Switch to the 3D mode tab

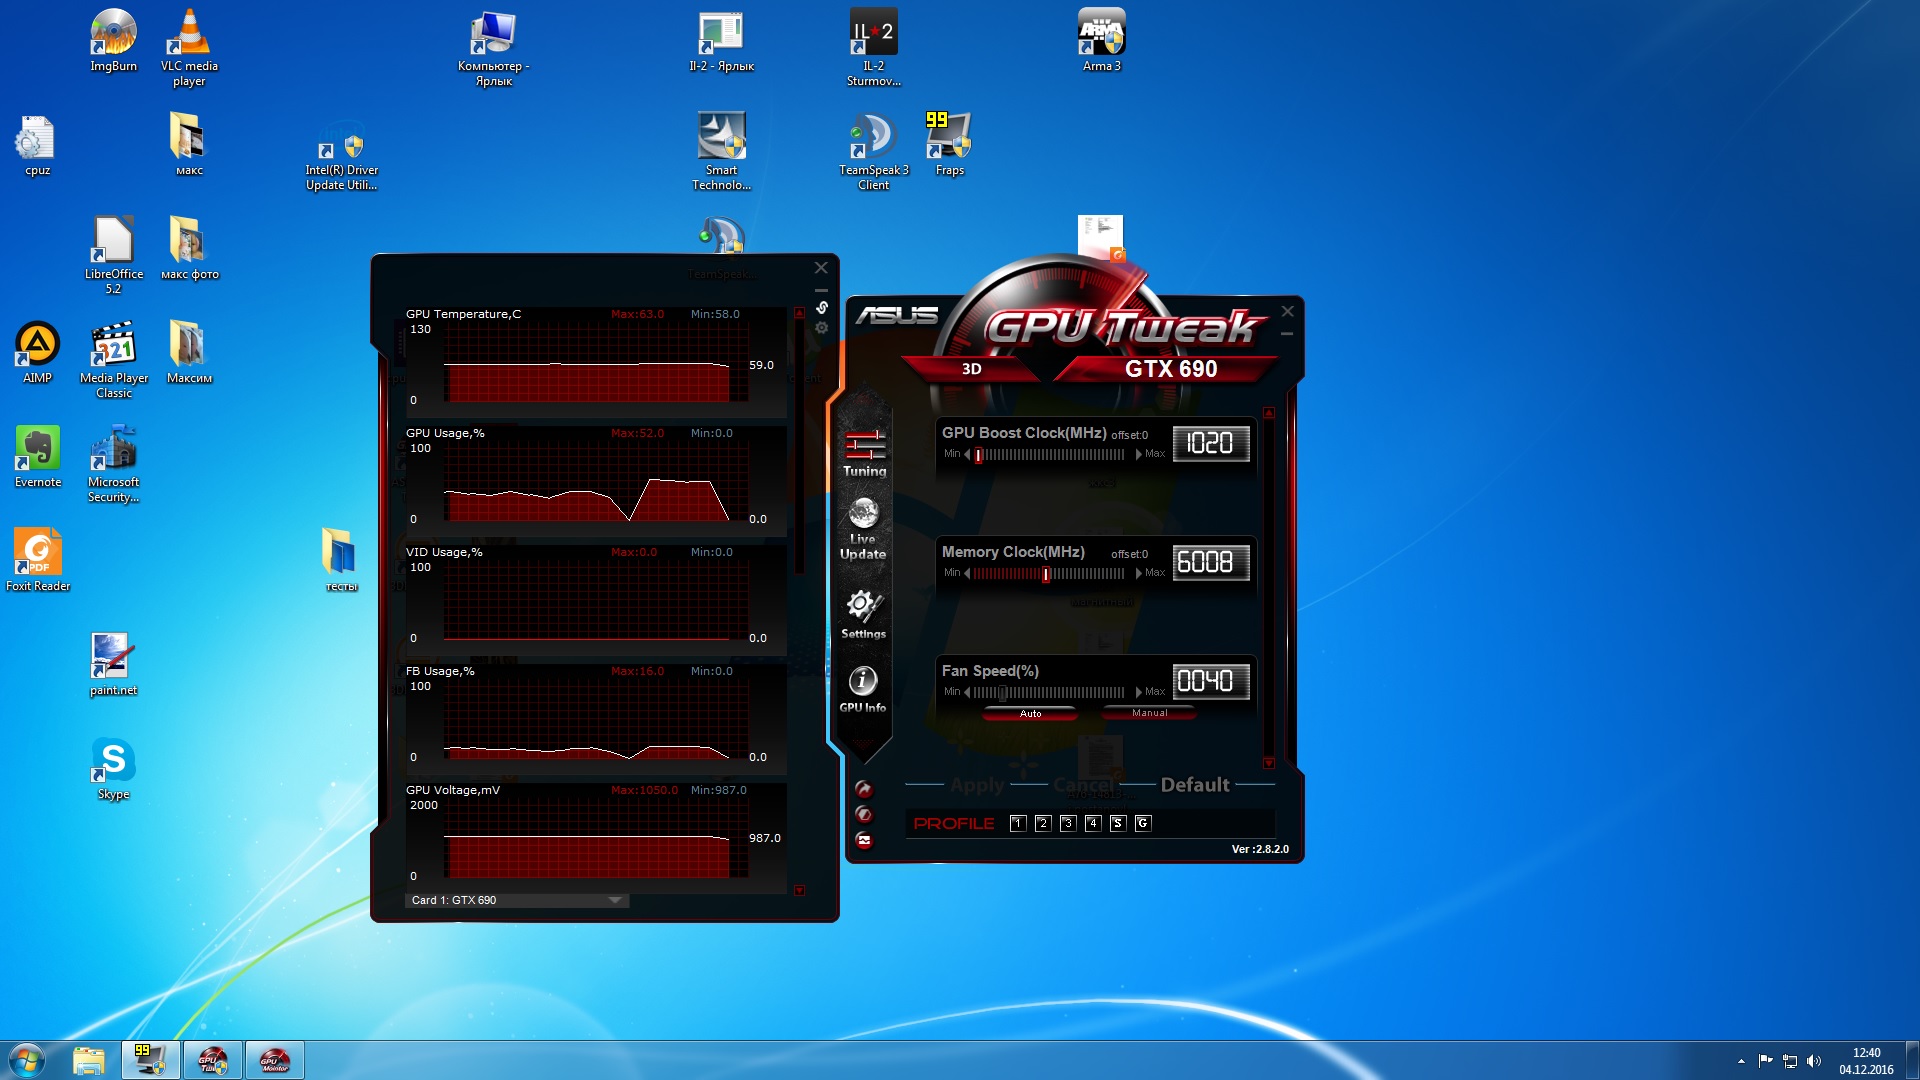click(x=971, y=369)
